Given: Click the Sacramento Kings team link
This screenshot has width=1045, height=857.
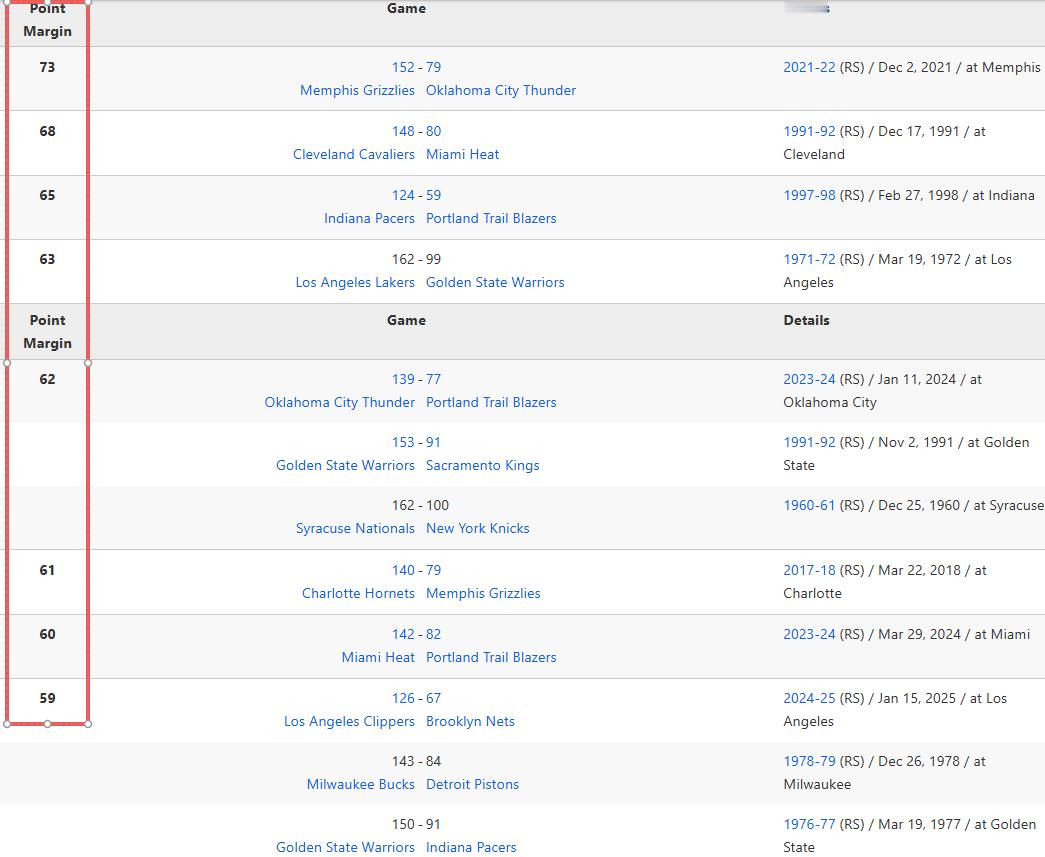Looking at the screenshot, I should [482, 465].
